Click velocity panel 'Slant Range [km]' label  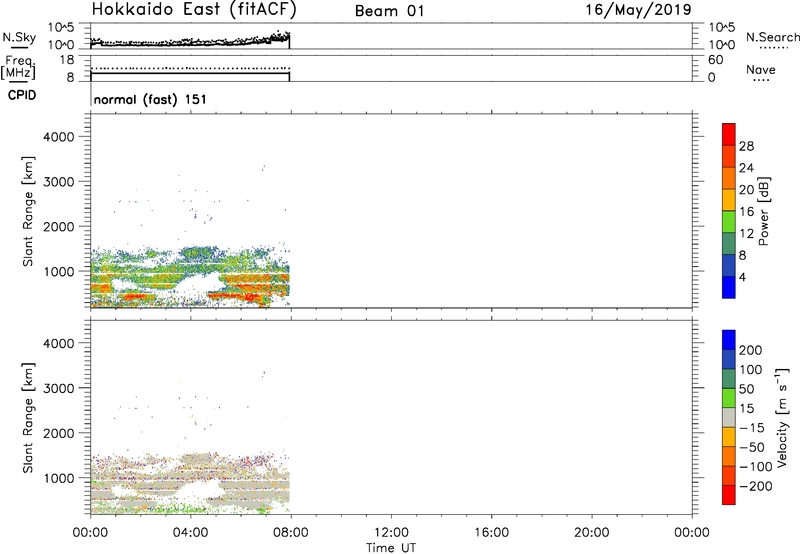[x=28, y=418]
